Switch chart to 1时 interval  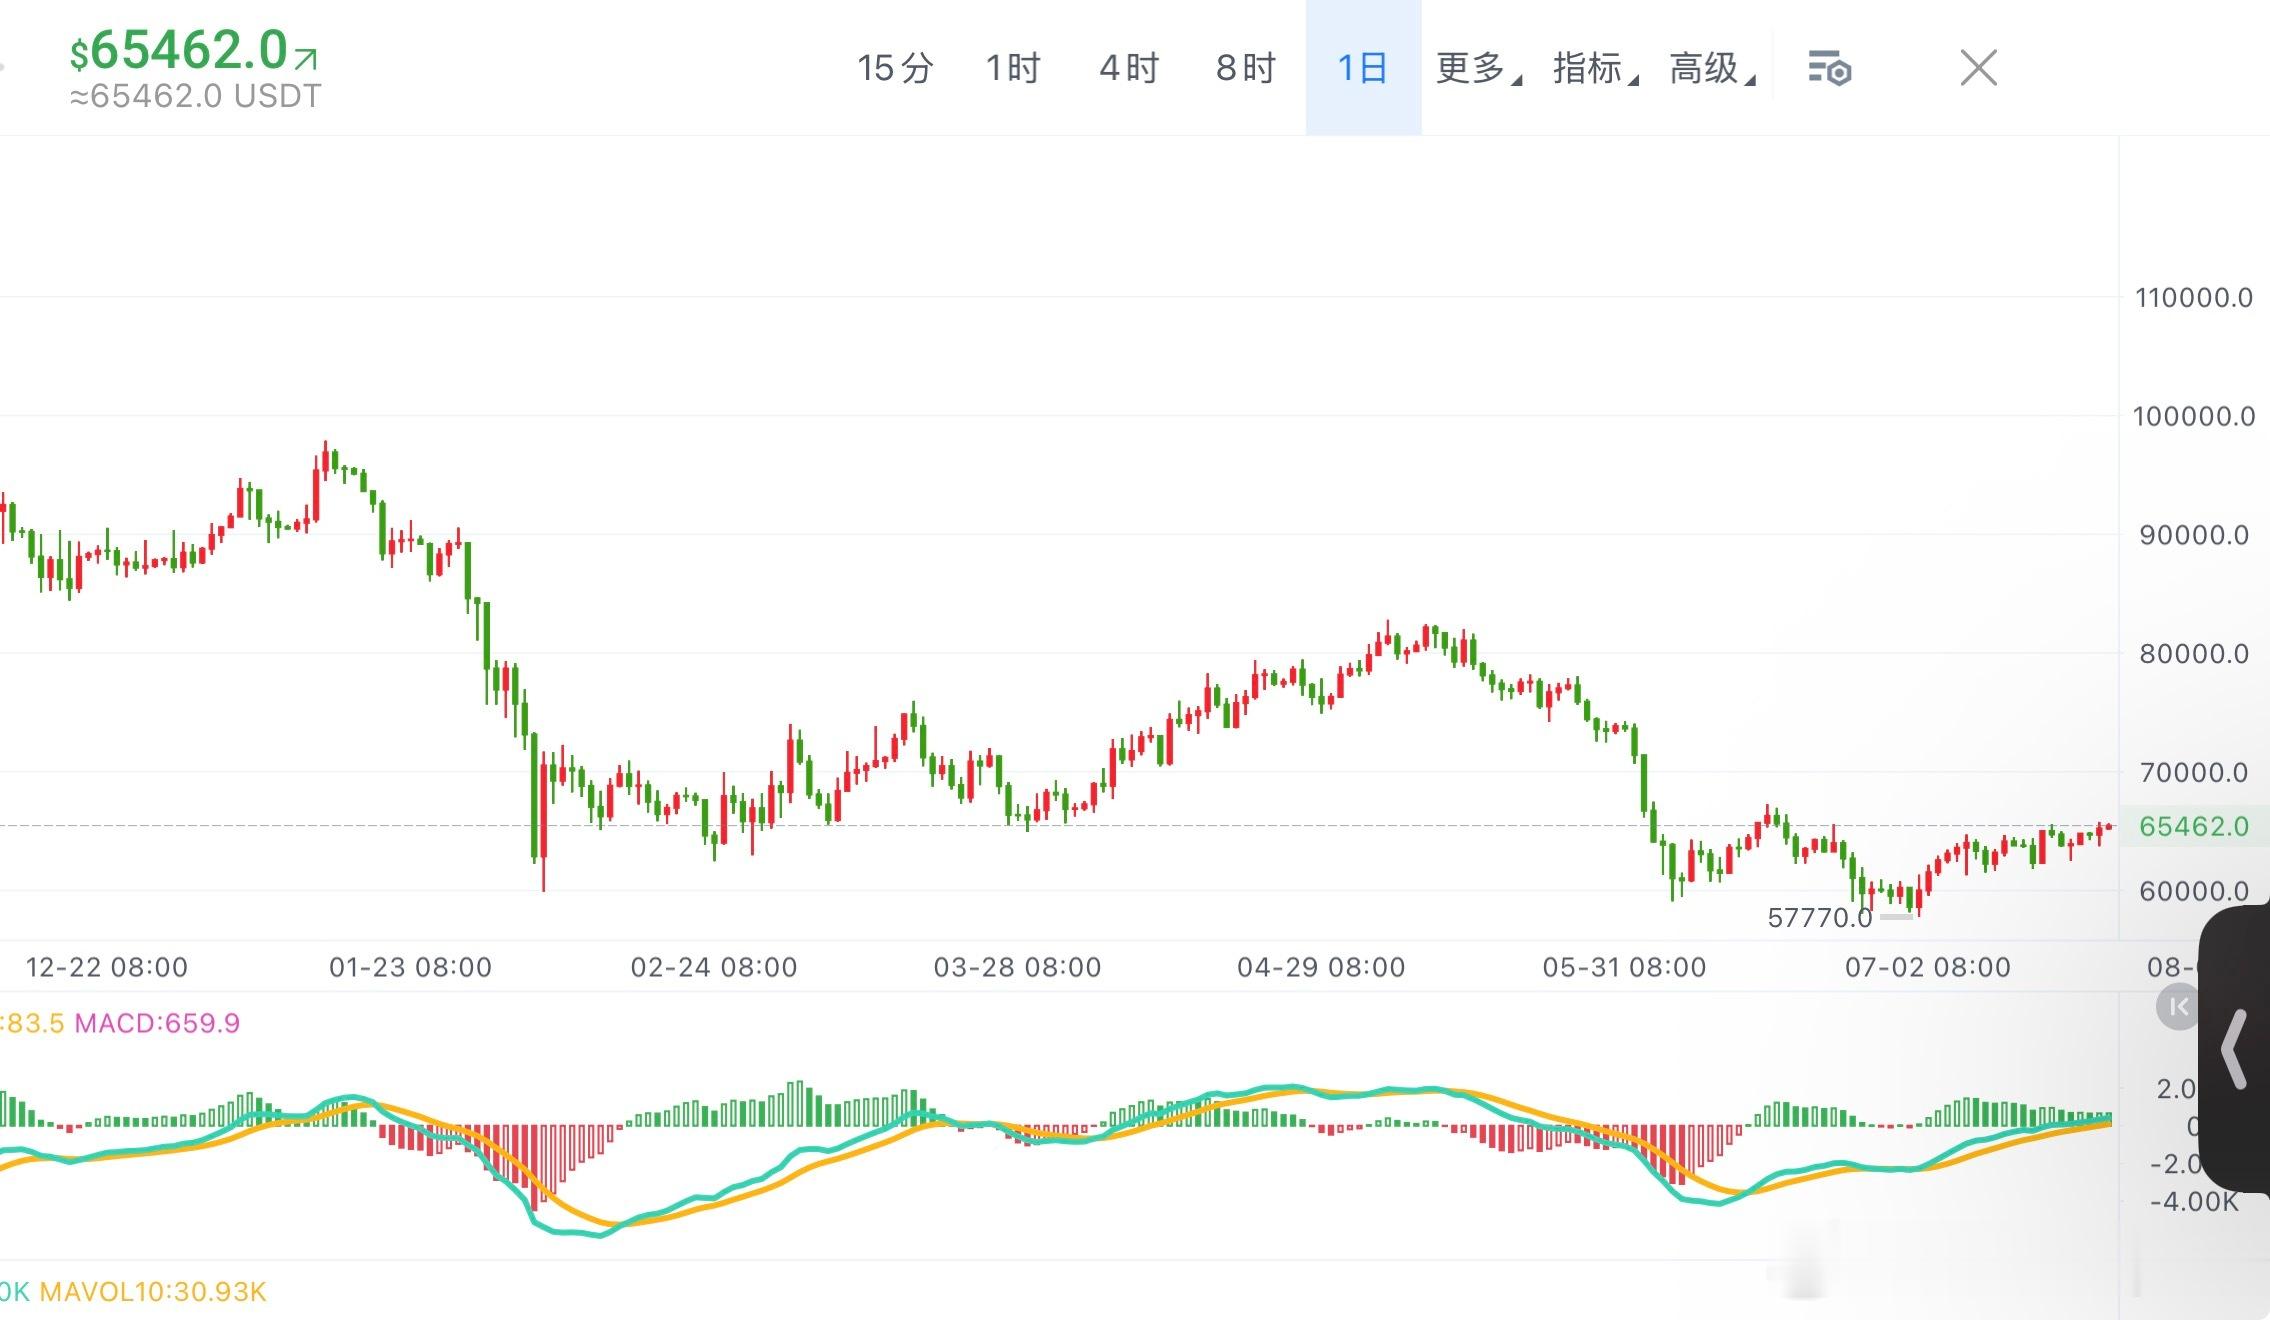coord(1013,68)
